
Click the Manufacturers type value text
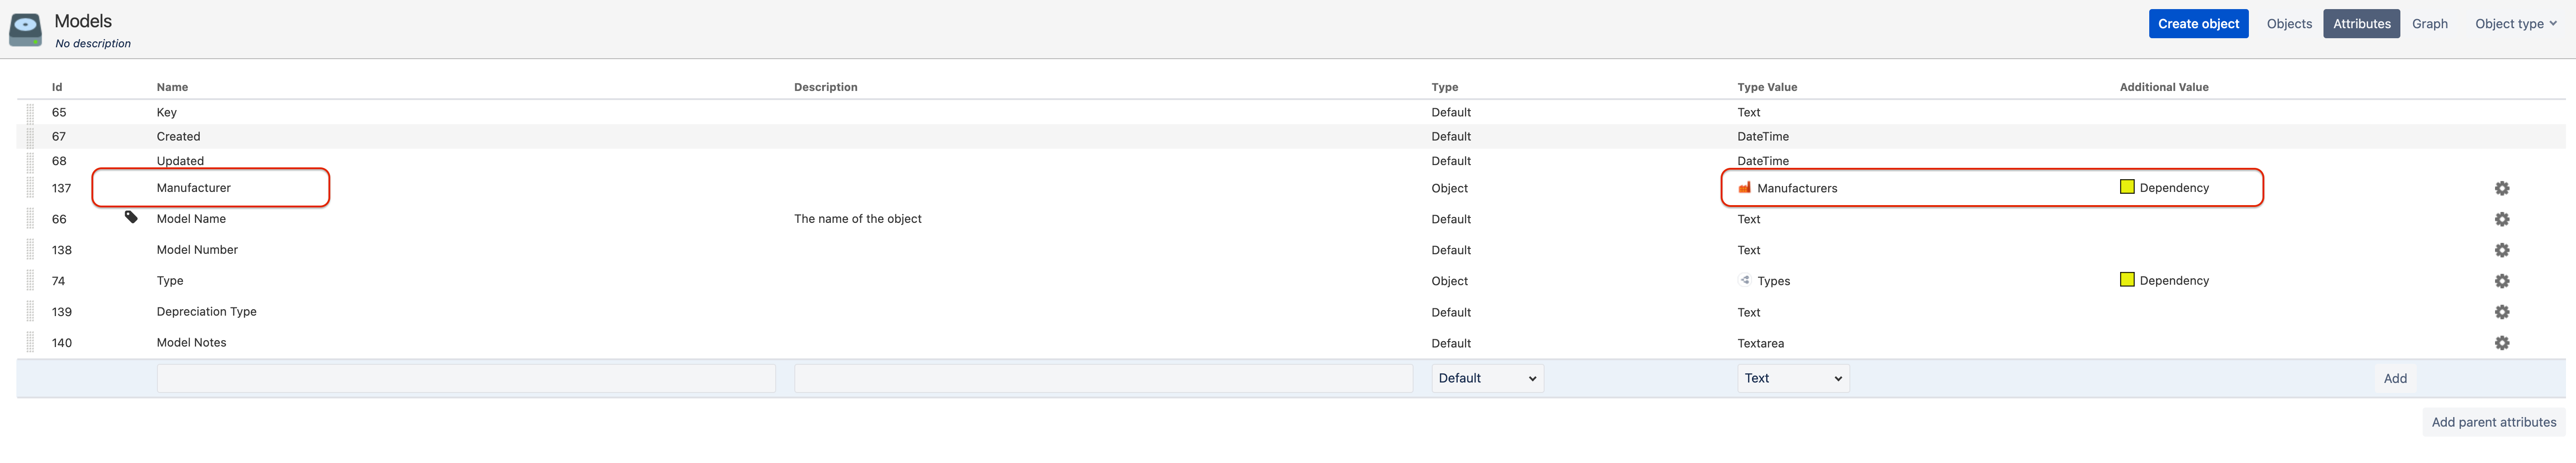tap(1797, 188)
